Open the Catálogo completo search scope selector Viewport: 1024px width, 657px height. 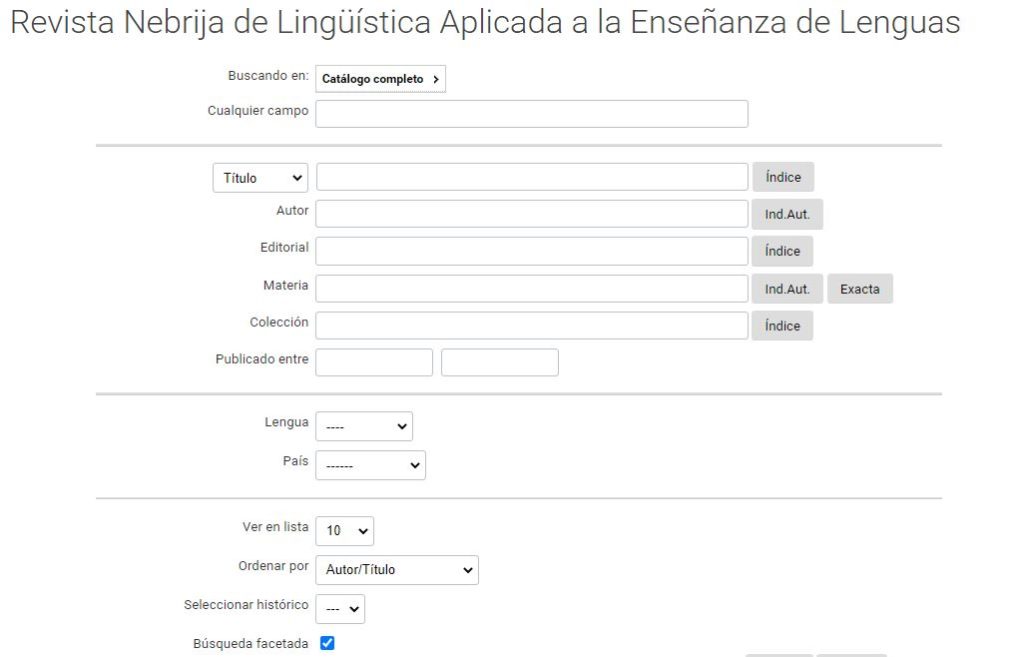coord(380,79)
